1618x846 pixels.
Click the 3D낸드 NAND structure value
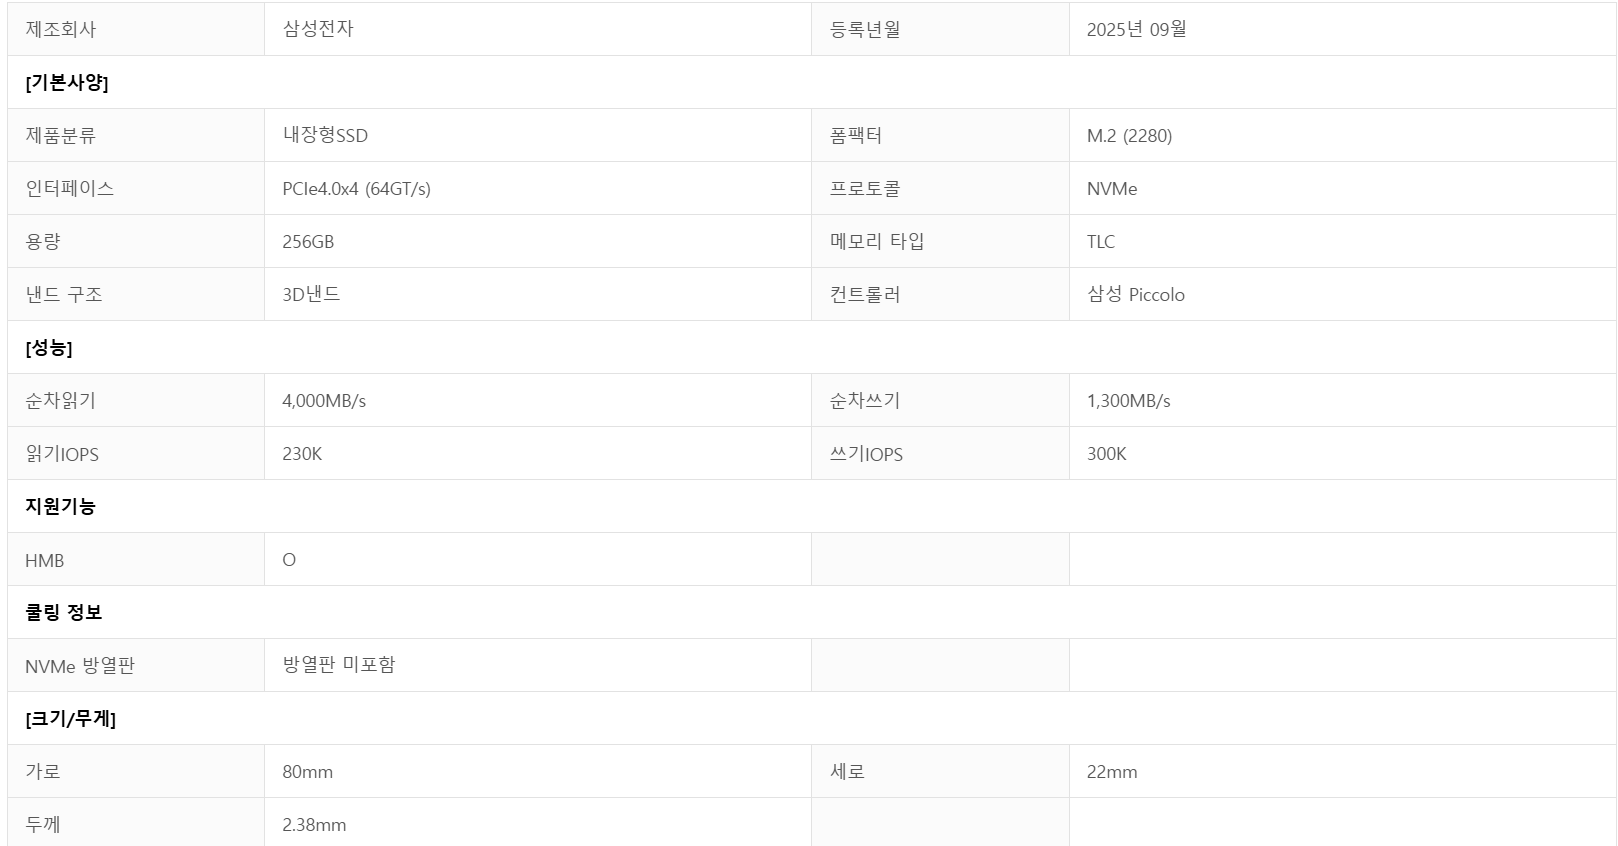click(x=311, y=295)
